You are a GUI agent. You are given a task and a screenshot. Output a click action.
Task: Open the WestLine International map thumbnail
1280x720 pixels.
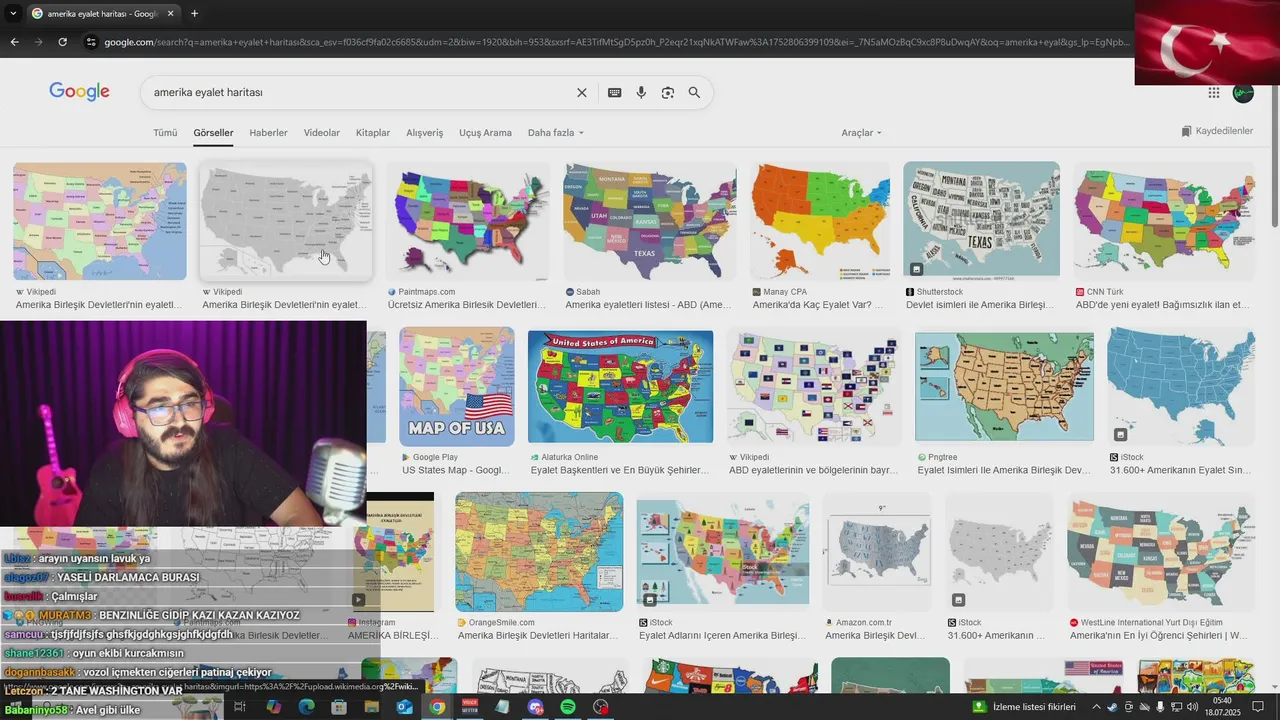(x=1161, y=552)
